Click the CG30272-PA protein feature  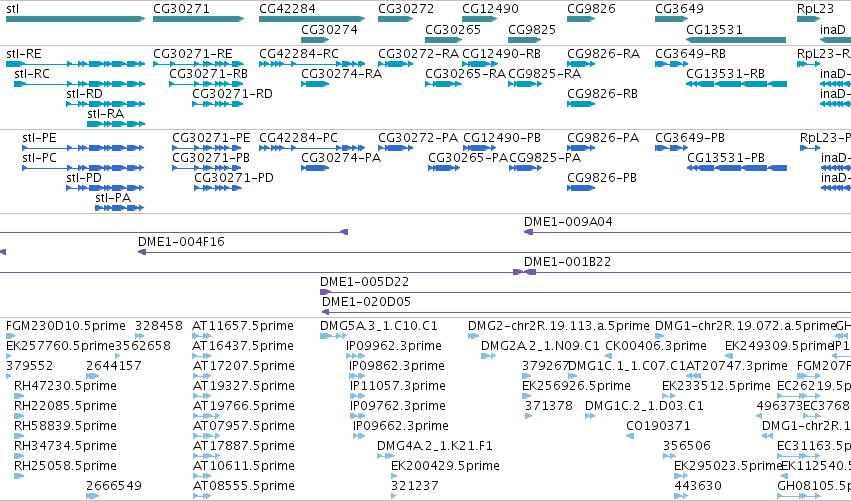tap(396, 148)
